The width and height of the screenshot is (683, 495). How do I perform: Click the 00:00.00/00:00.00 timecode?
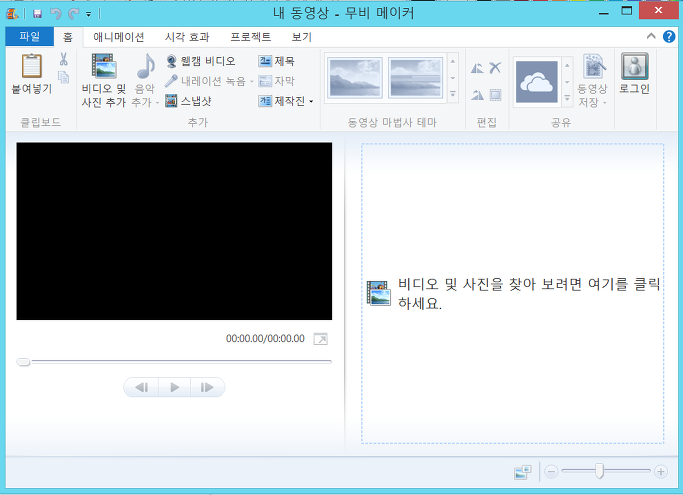pos(265,339)
